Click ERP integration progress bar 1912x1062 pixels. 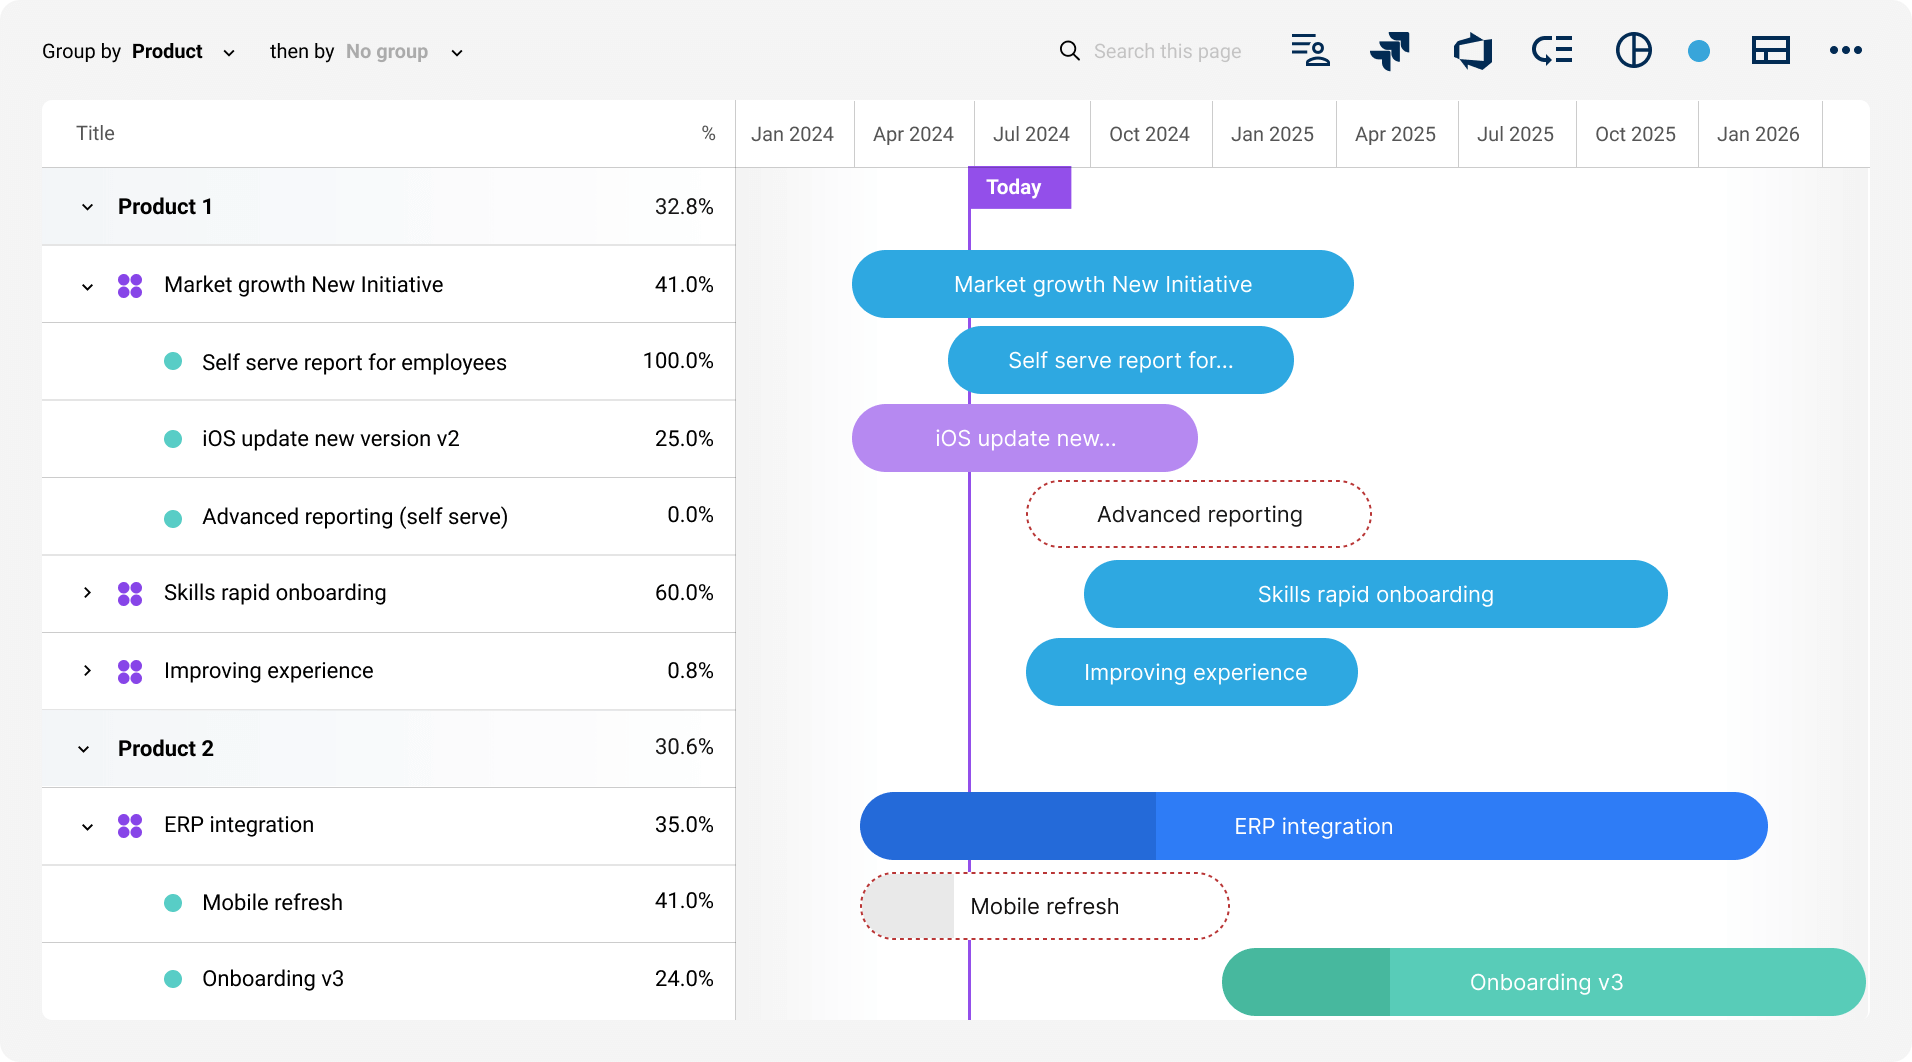1313,826
